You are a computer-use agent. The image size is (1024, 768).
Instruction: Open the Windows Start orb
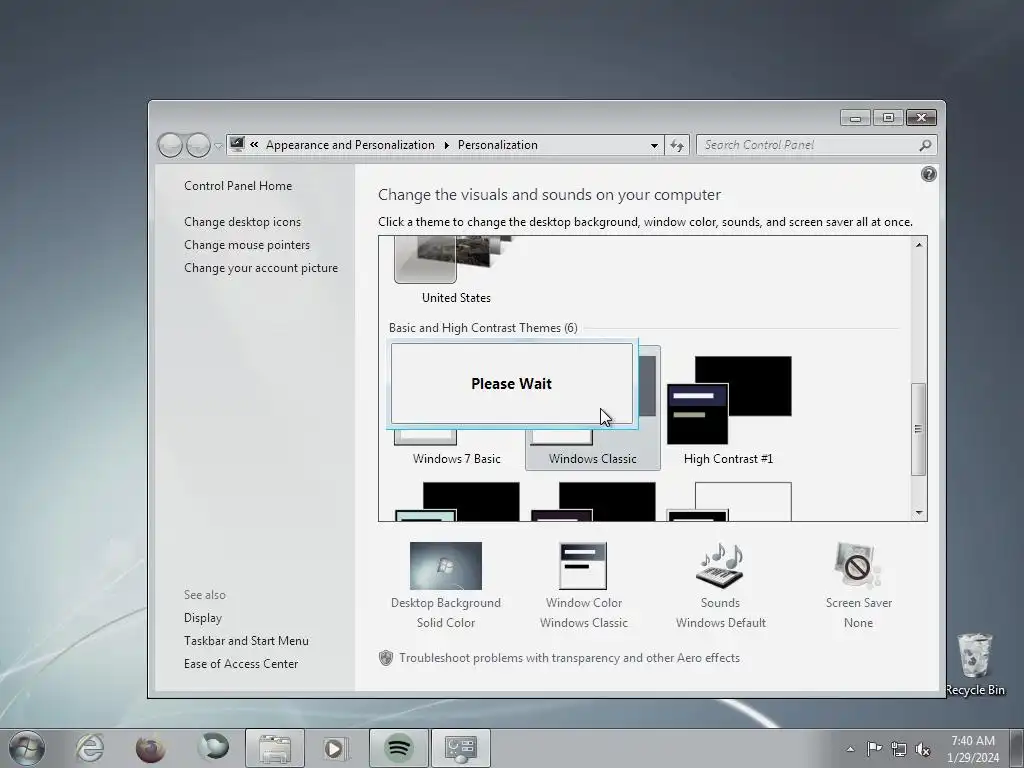tap(27, 748)
